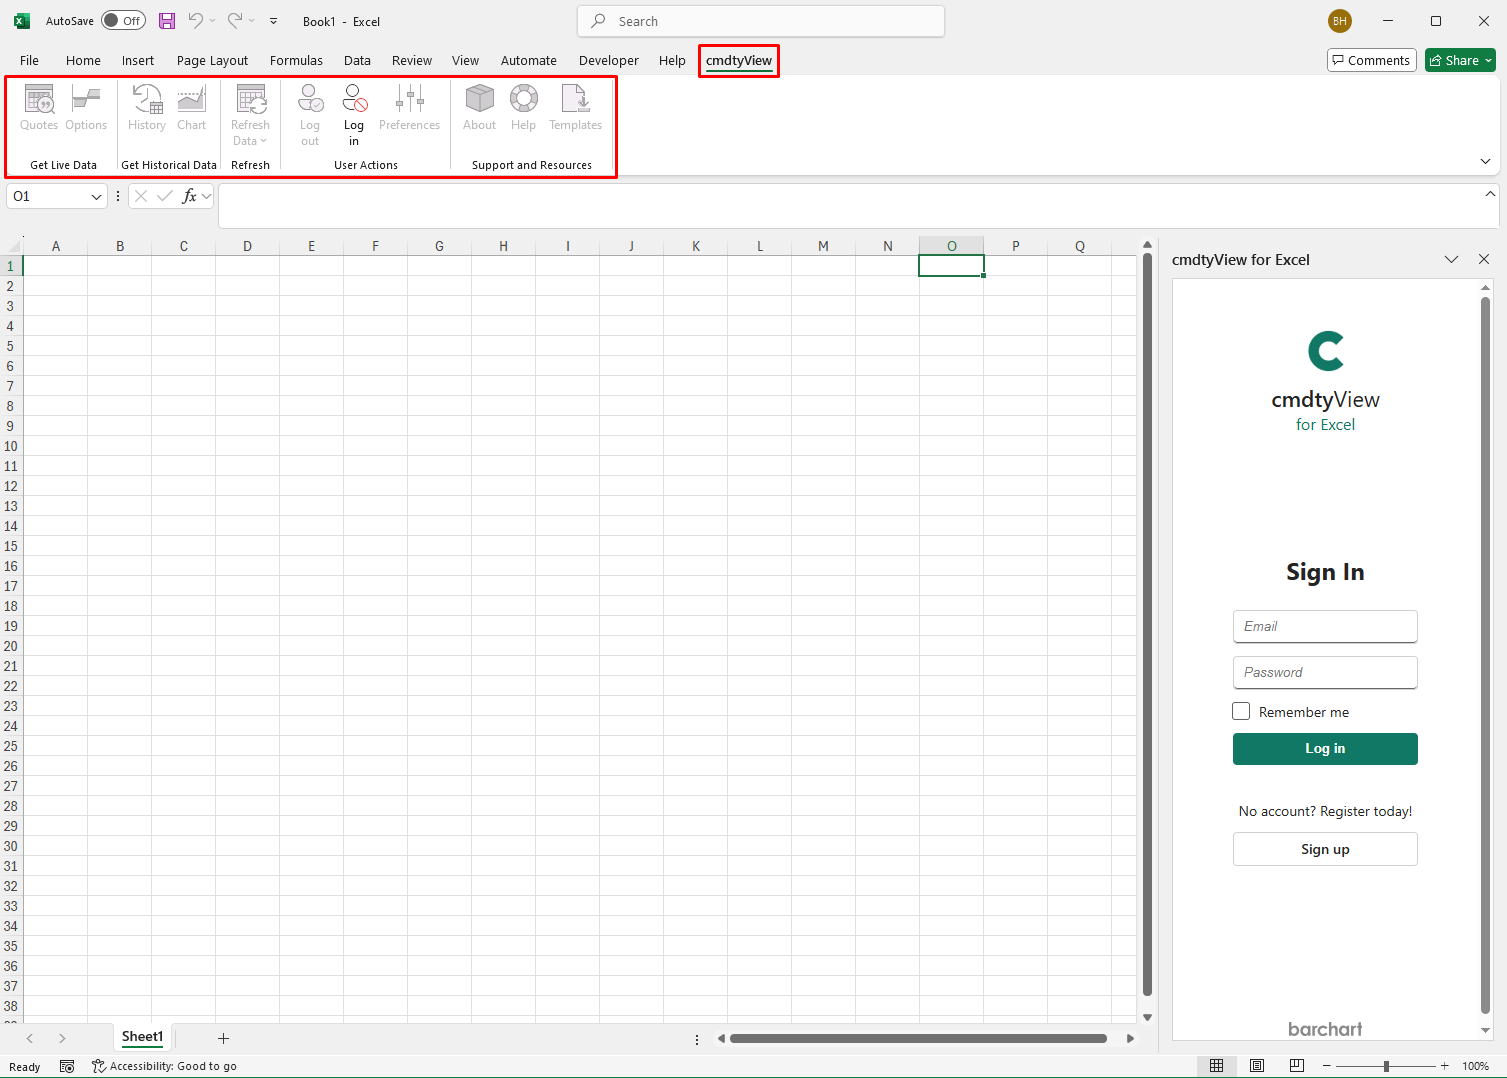Screen dimensions: 1507x1078
Task: Click Accessibility: Good to go status
Action: click(164, 1066)
